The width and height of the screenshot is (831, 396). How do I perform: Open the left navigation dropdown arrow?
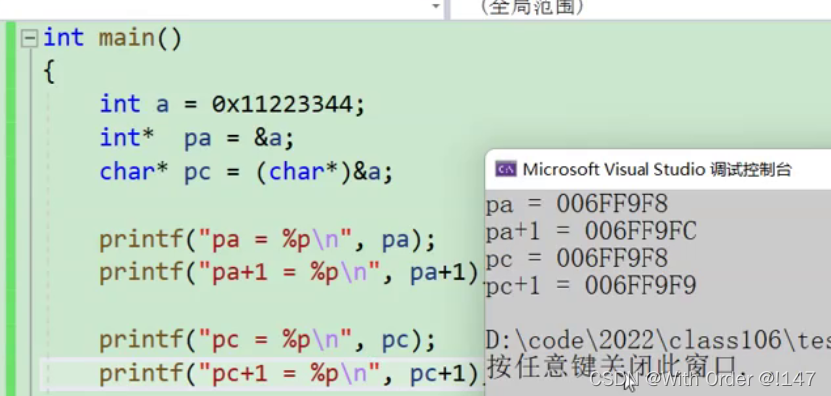pos(436,6)
